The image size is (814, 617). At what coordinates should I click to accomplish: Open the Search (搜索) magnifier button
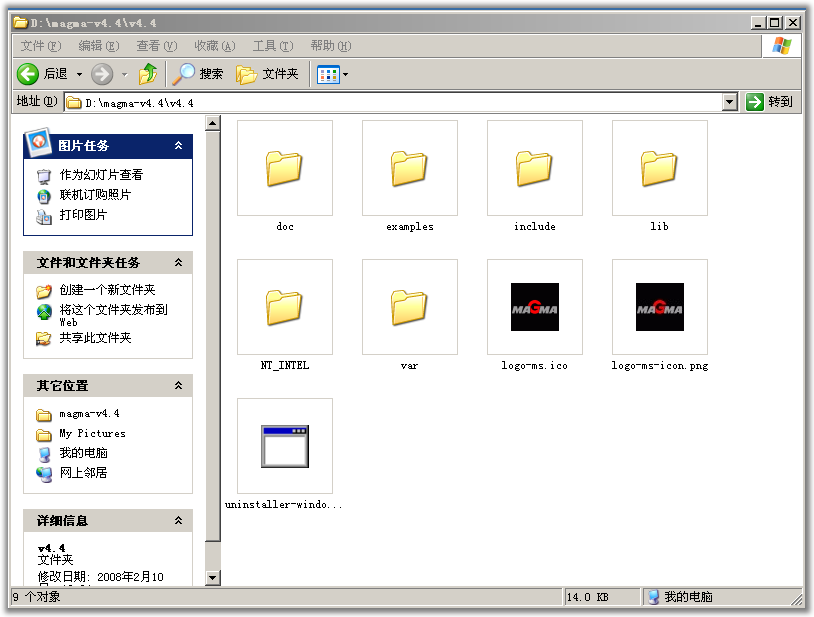point(198,74)
